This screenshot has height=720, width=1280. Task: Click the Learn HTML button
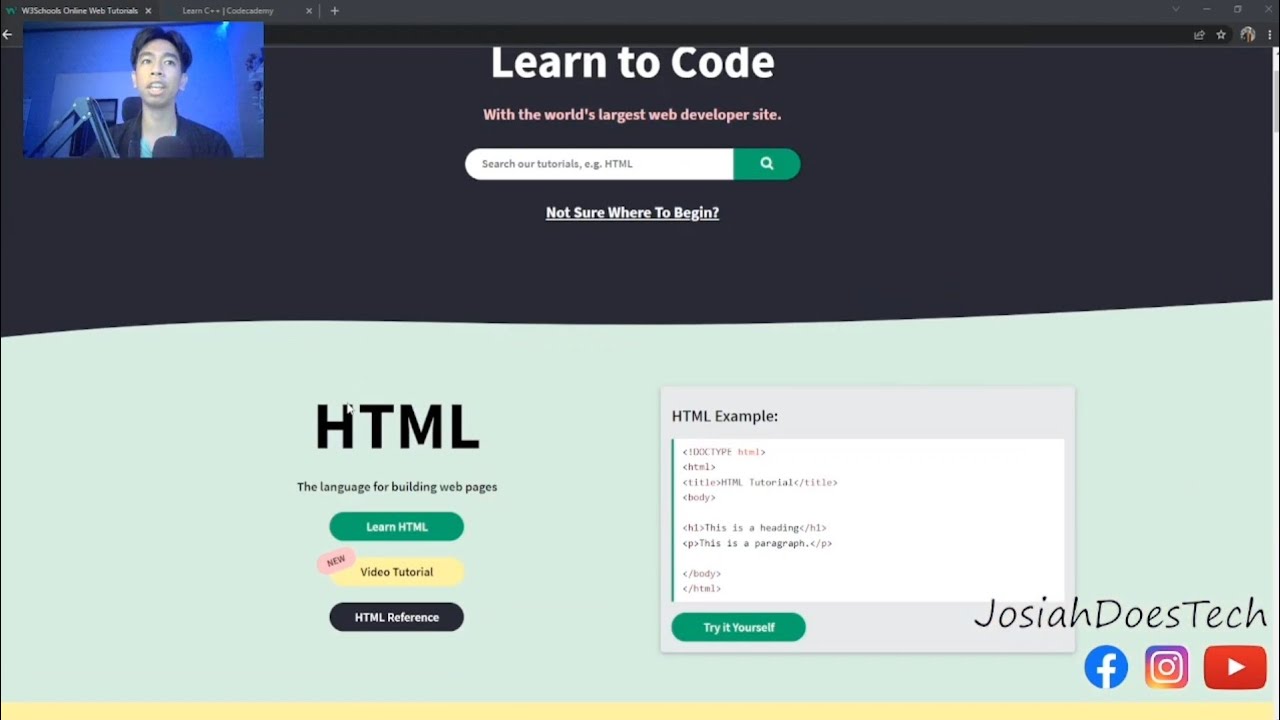[x=397, y=527]
